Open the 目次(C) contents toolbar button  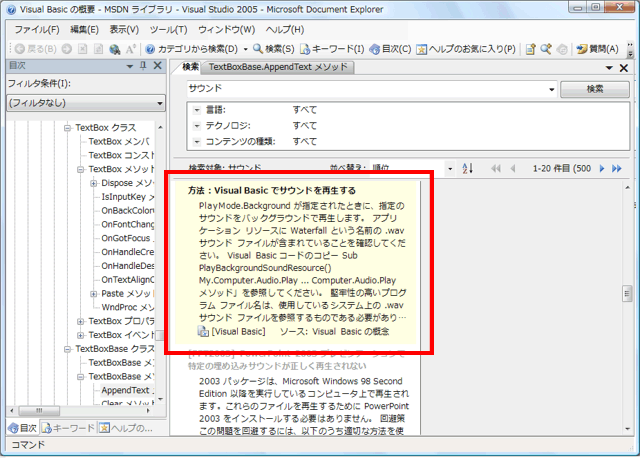pyautogui.click(x=390, y=49)
